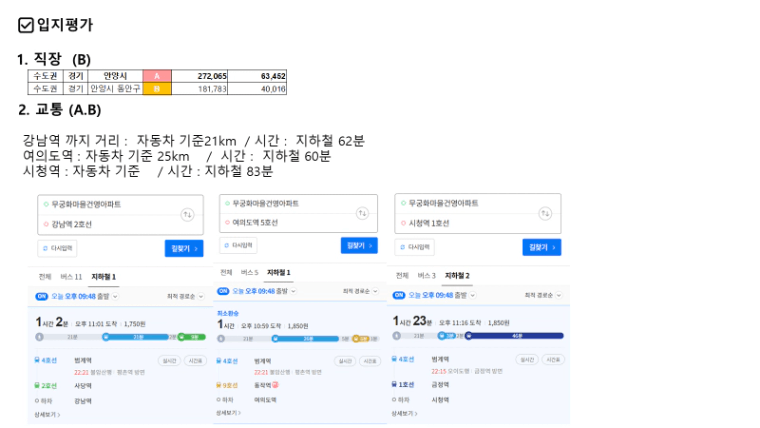Click the 길찾기 button in Gangnam panel

point(184,249)
